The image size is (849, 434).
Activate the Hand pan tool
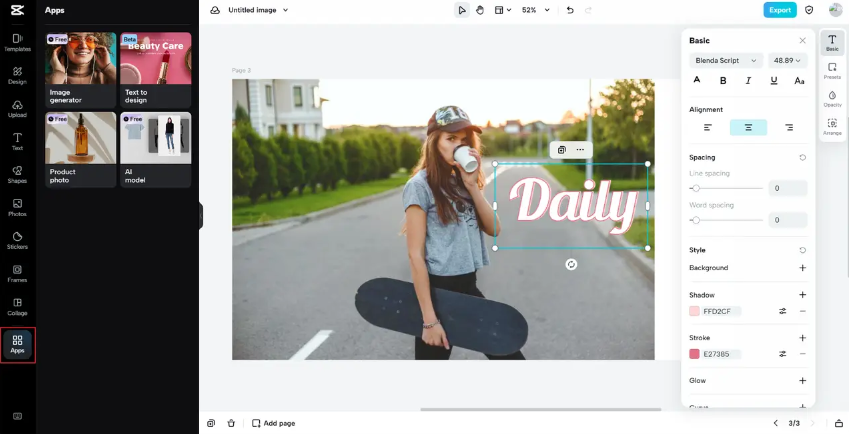pyautogui.click(x=480, y=10)
